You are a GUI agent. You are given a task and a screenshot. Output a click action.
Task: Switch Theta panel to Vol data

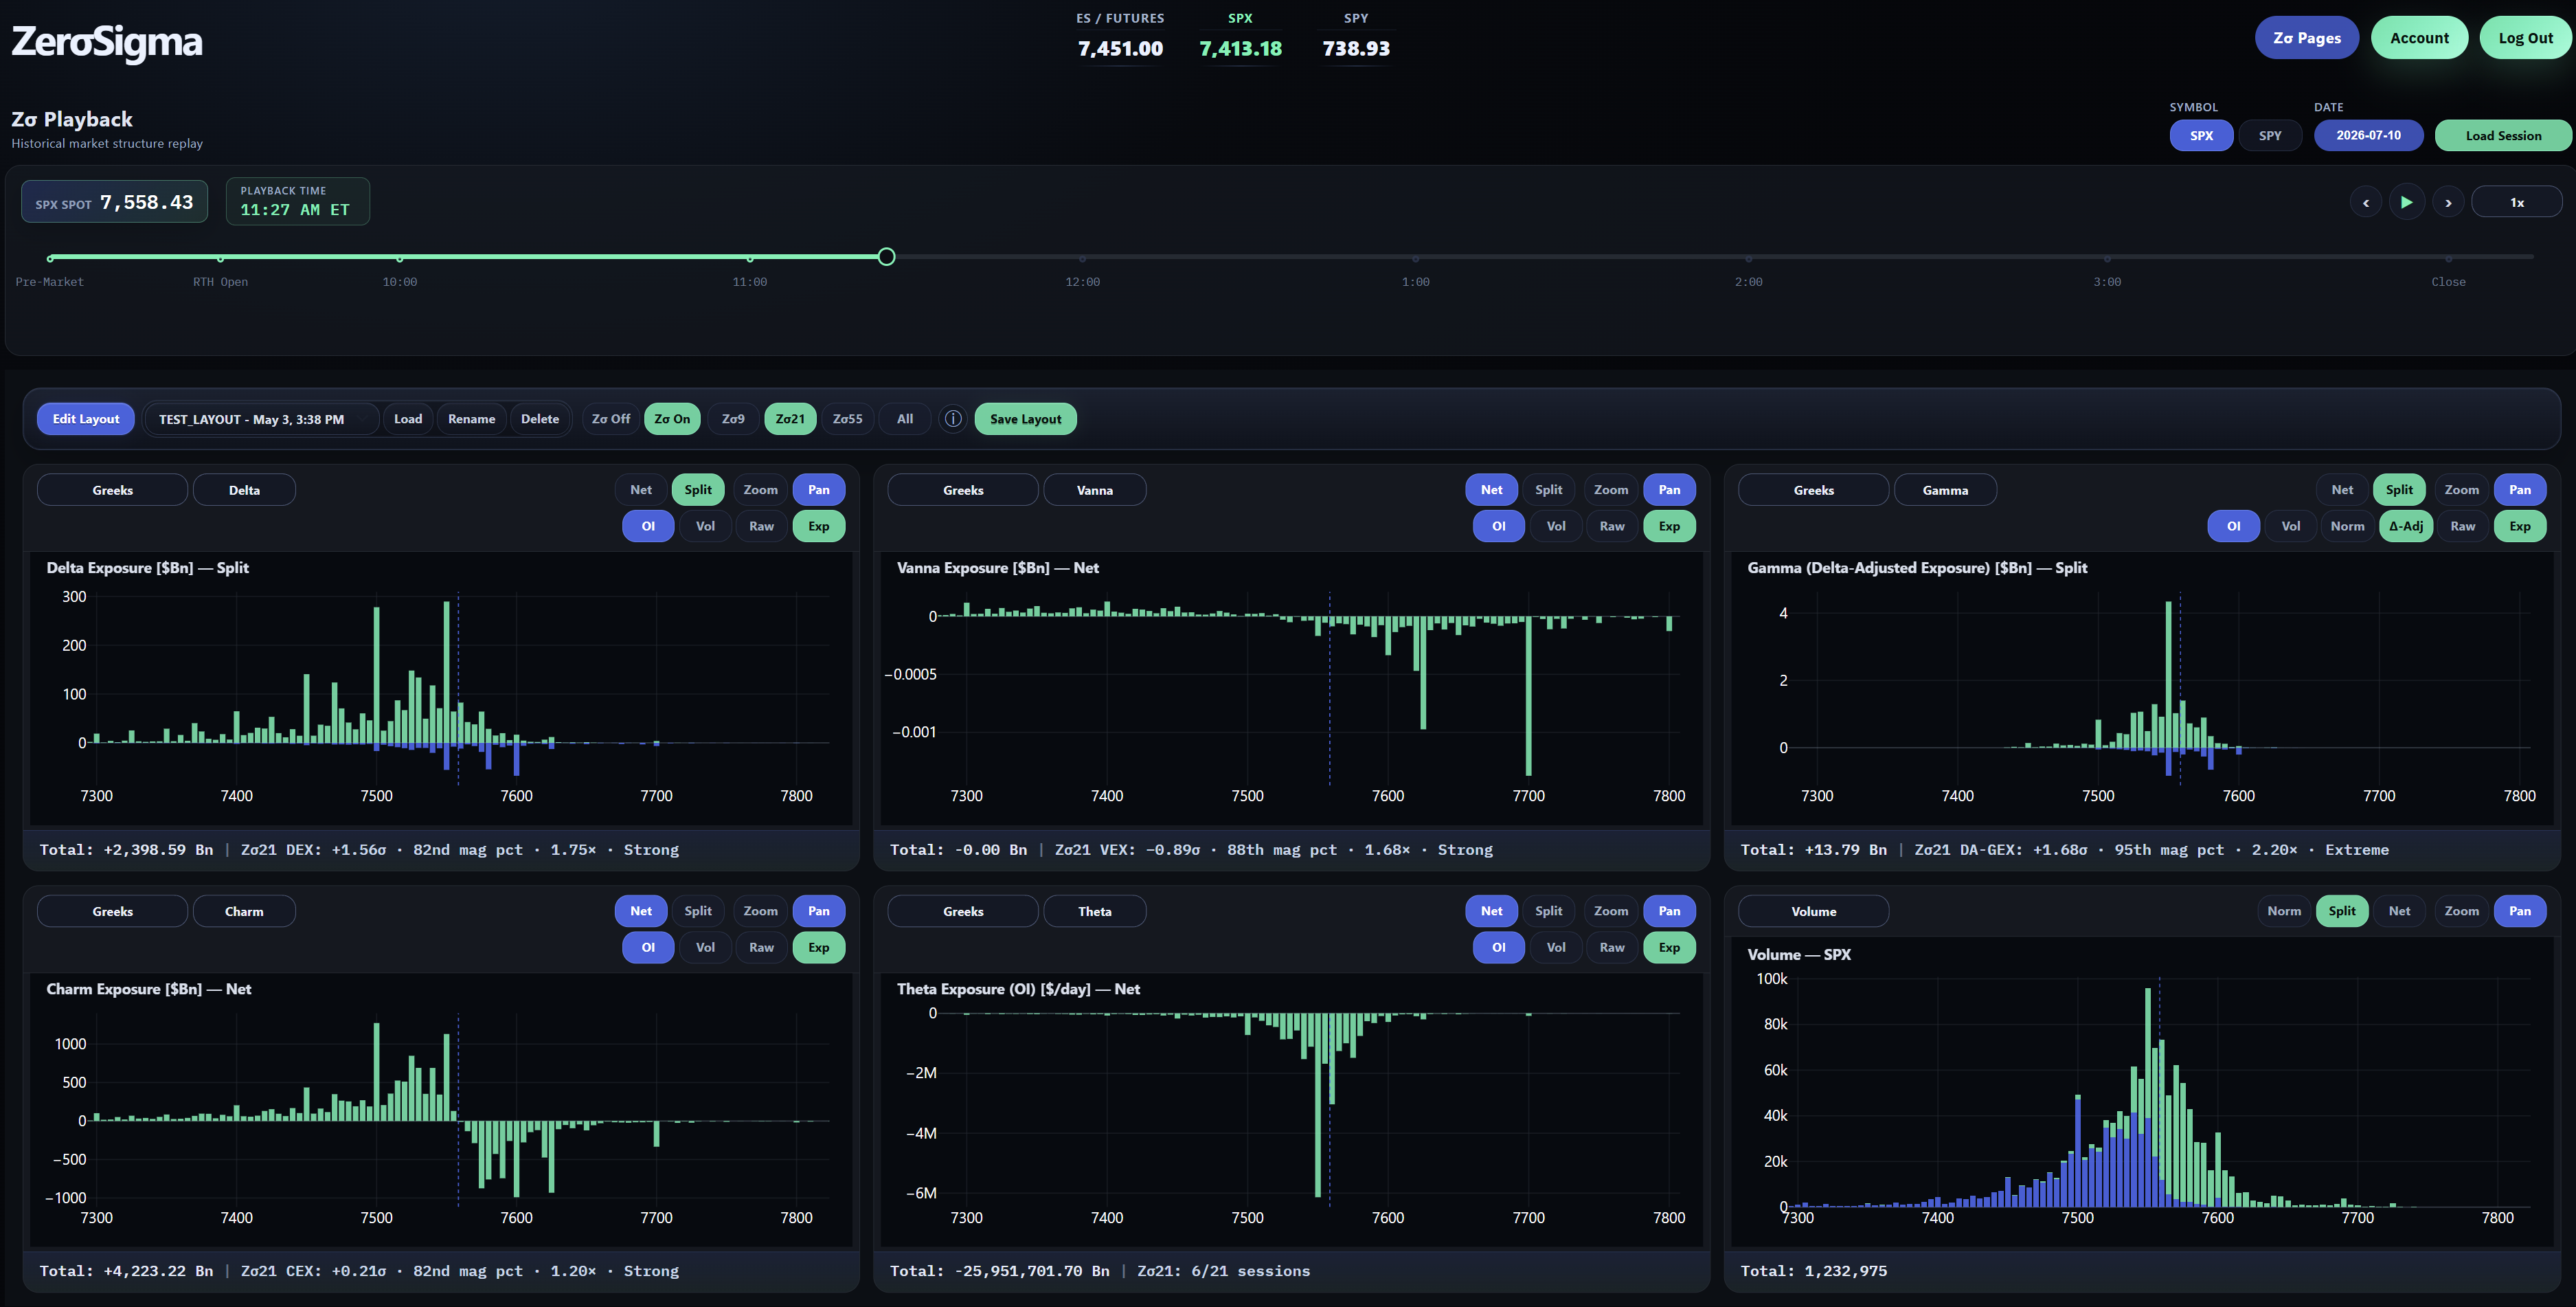tap(1556, 947)
